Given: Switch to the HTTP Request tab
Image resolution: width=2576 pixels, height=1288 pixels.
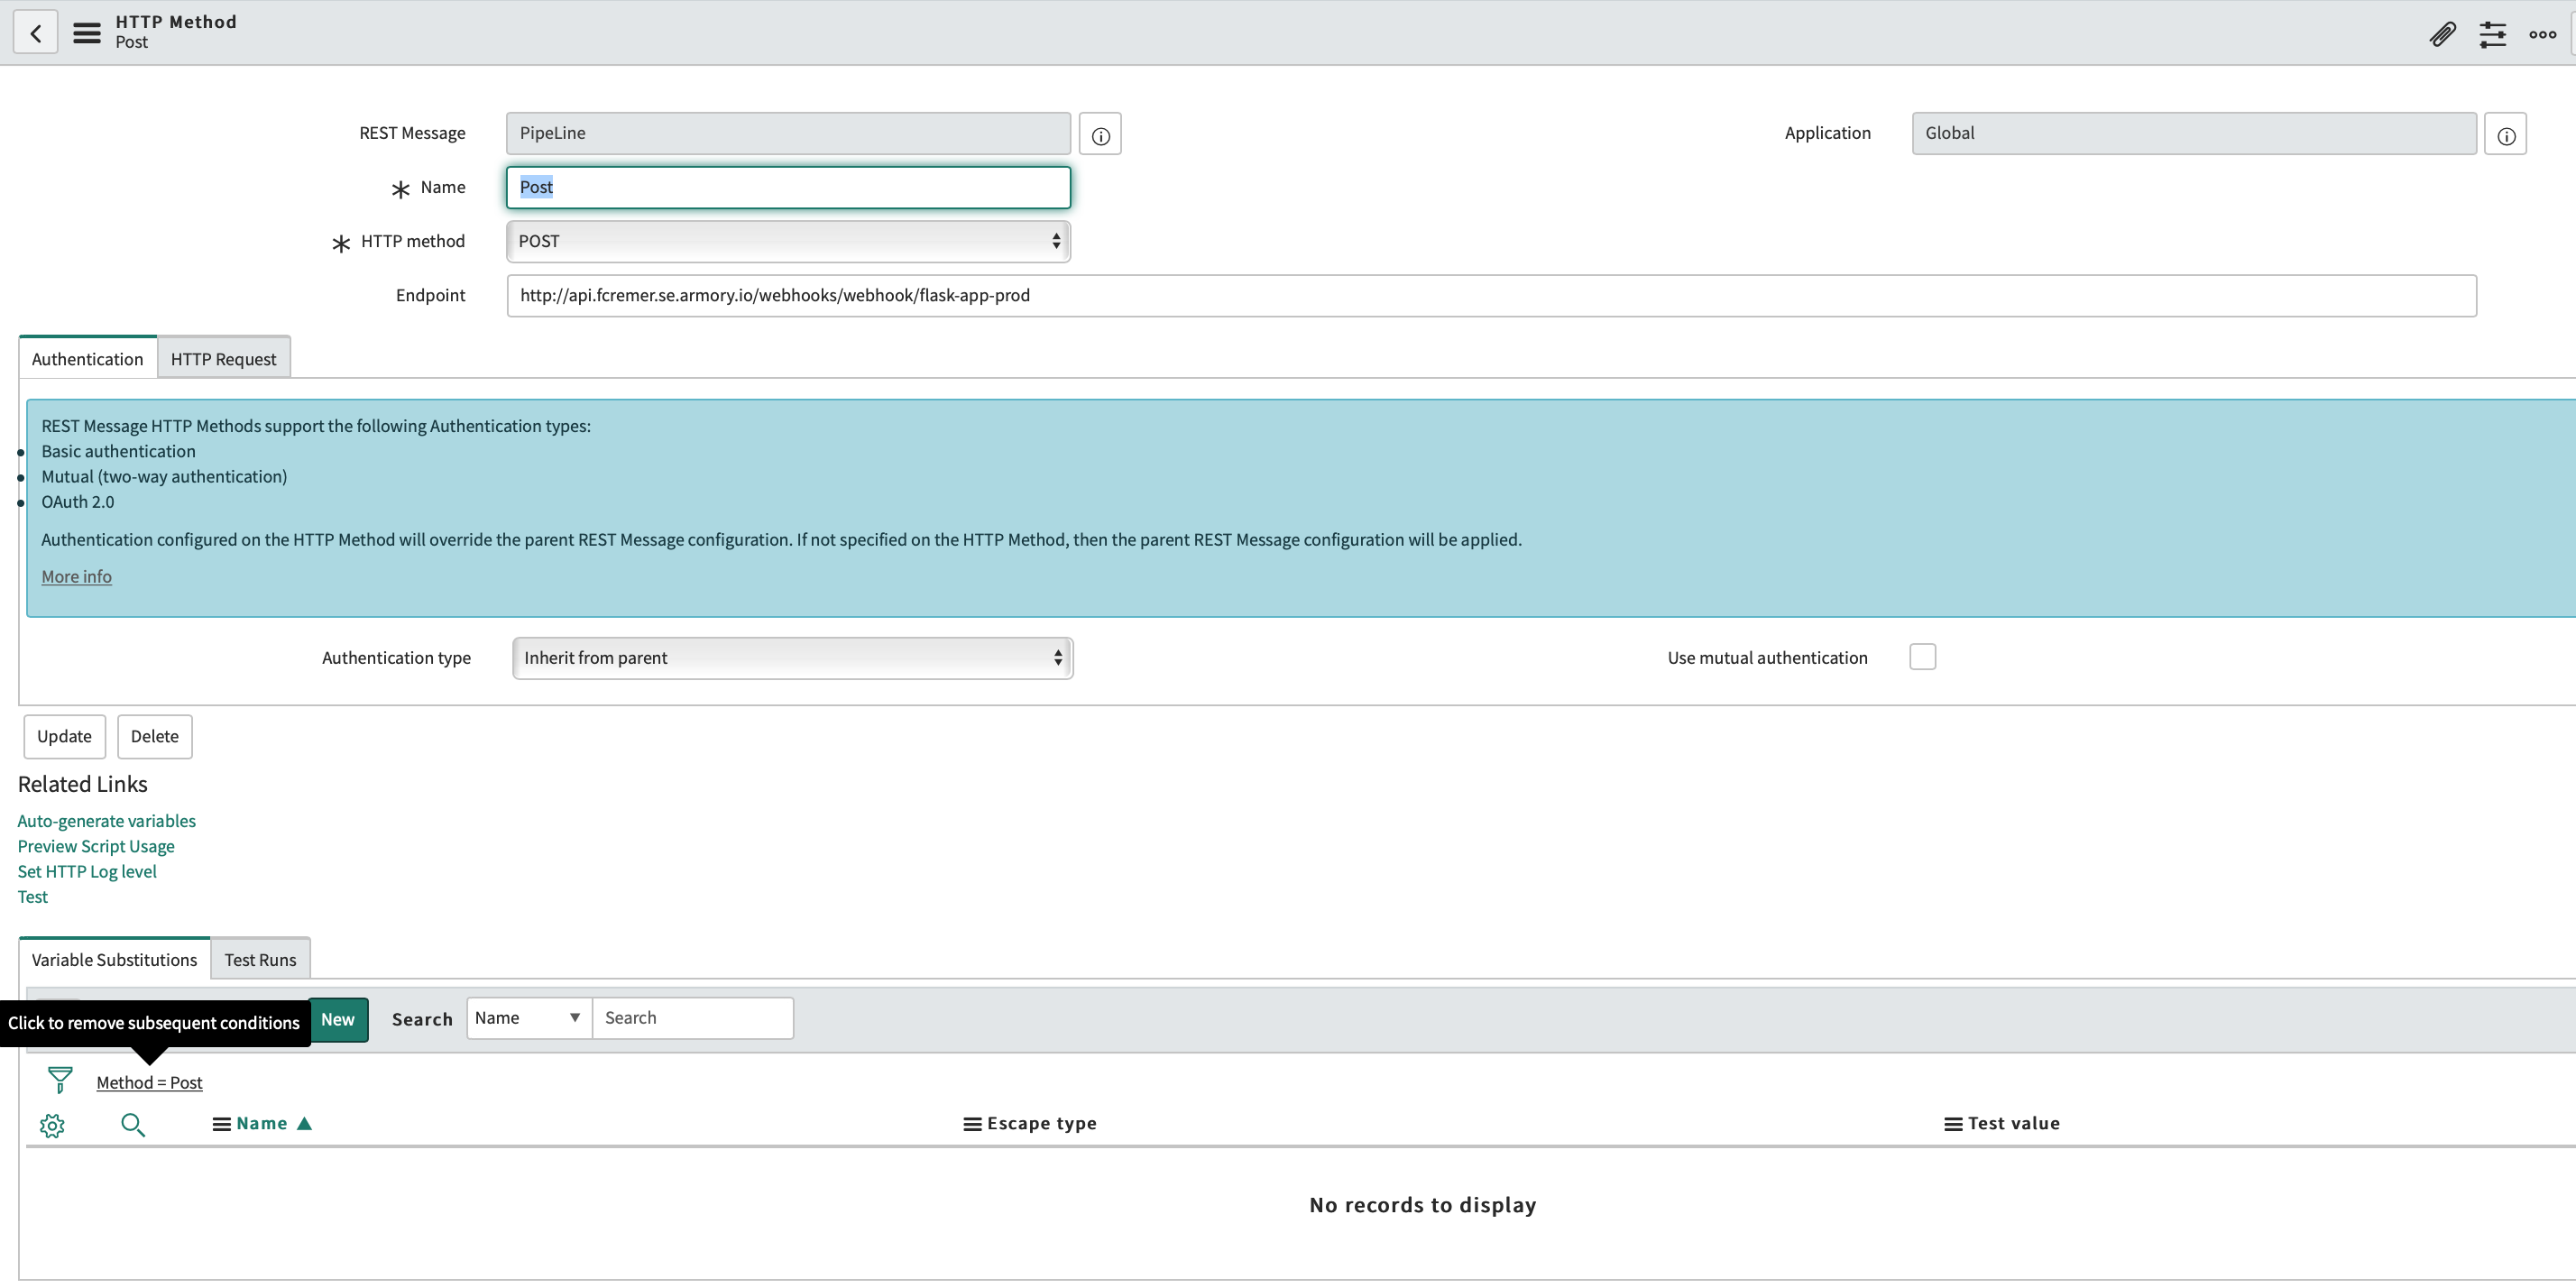Looking at the screenshot, I should tap(223, 359).
